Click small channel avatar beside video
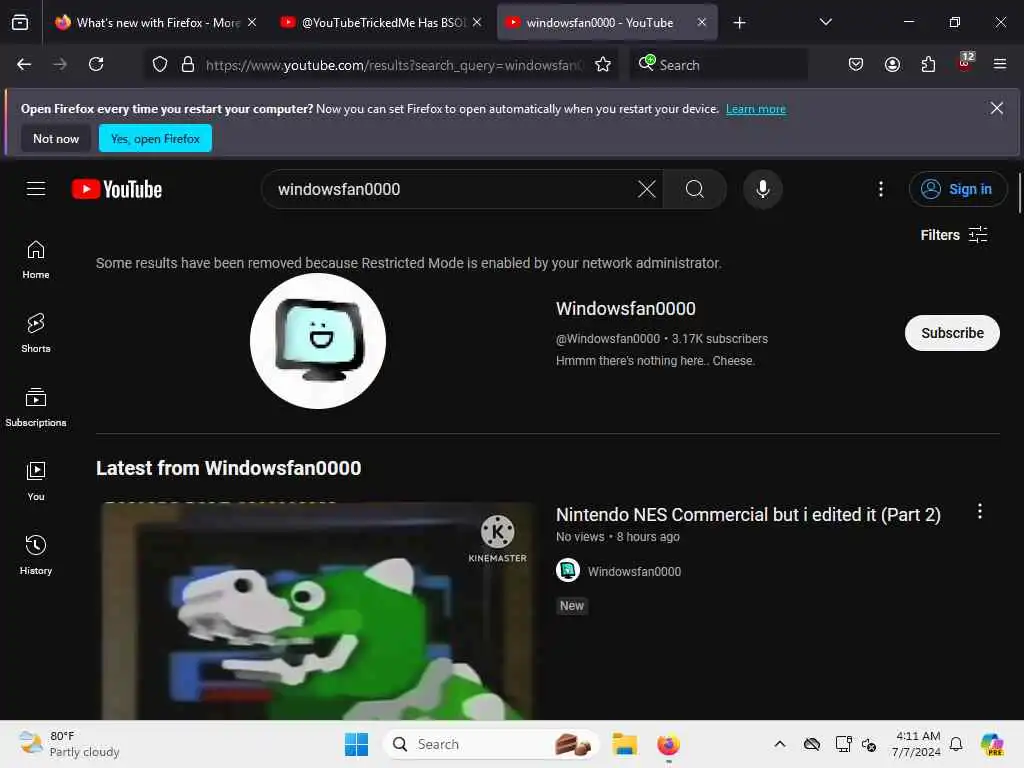Image resolution: width=1024 pixels, height=768 pixels. click(x=568, y=570)
